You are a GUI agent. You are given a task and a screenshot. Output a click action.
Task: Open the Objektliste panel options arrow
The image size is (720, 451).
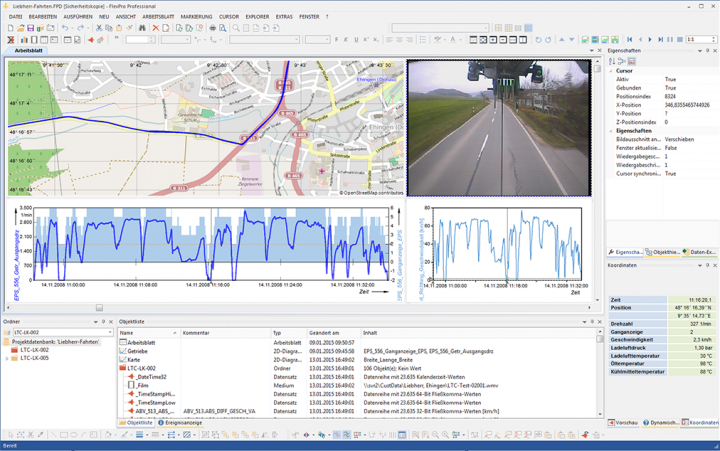(x=585, y=322)
